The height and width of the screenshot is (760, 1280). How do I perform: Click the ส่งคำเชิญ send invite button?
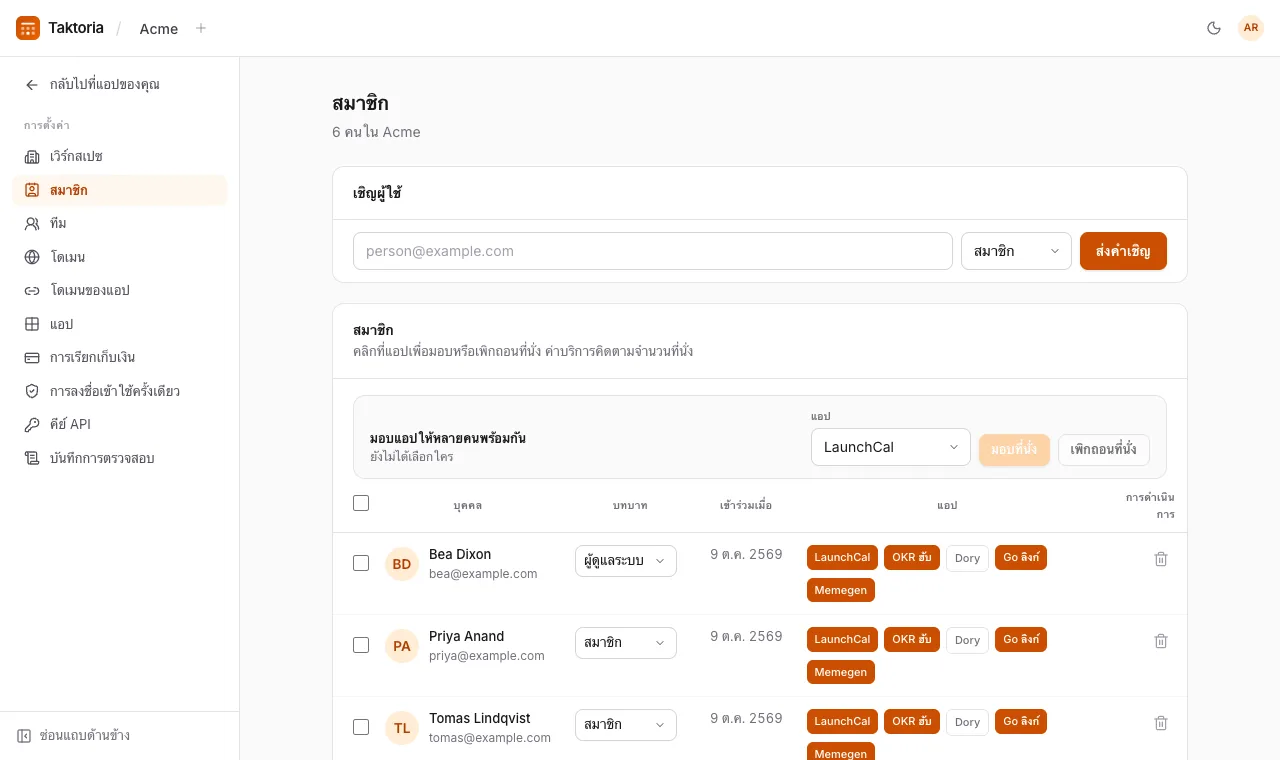pyautogui.click(x=1123, y=251)
